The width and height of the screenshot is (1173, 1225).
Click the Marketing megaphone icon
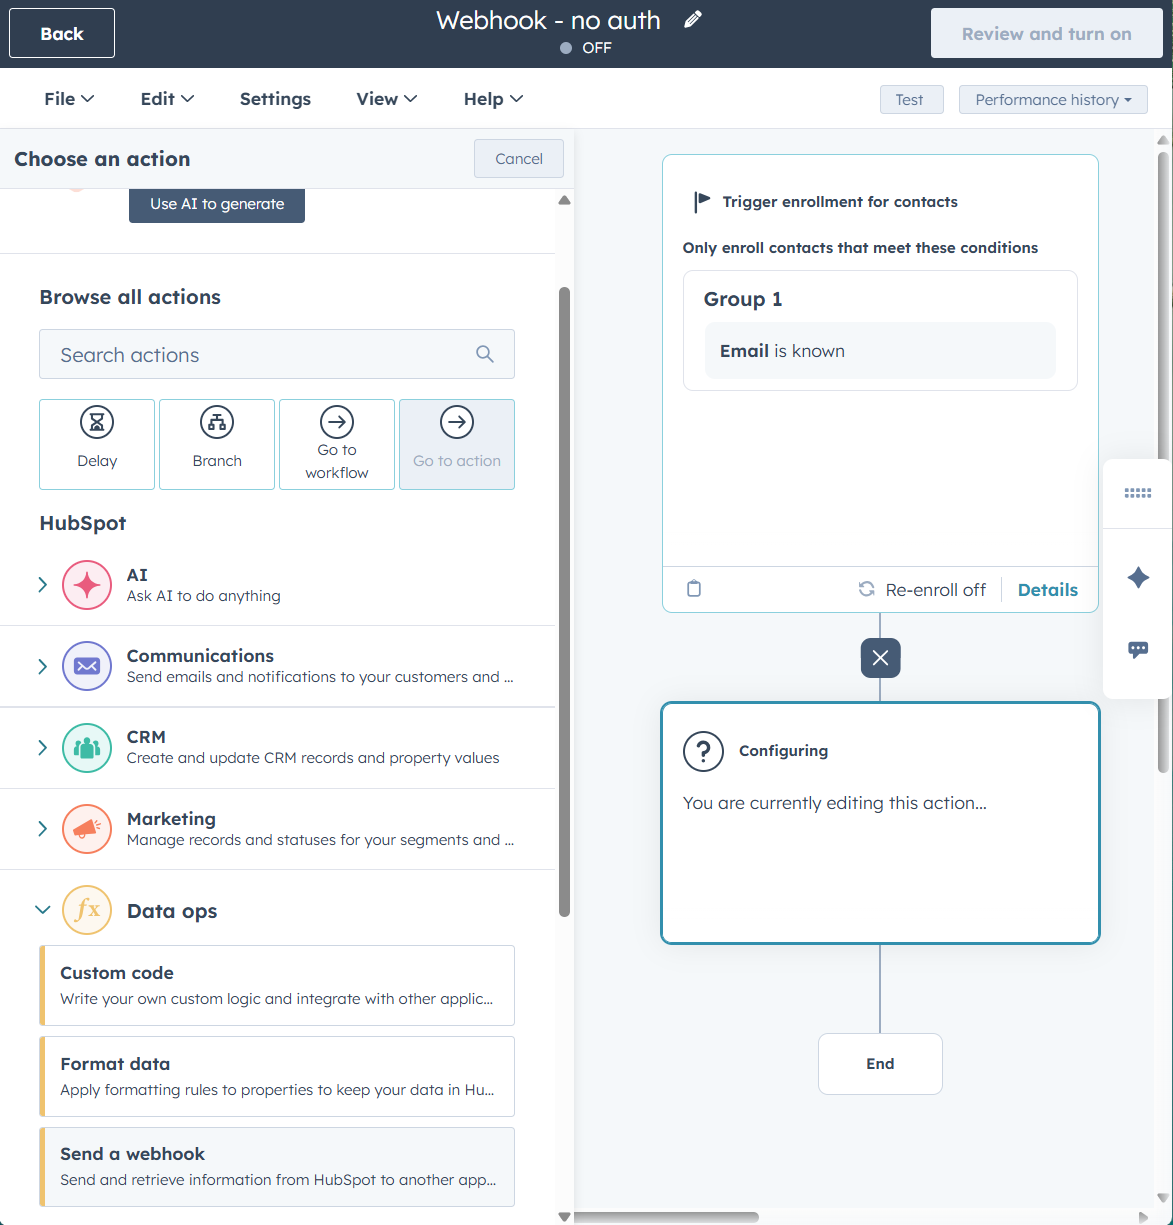tap(86, 829)
